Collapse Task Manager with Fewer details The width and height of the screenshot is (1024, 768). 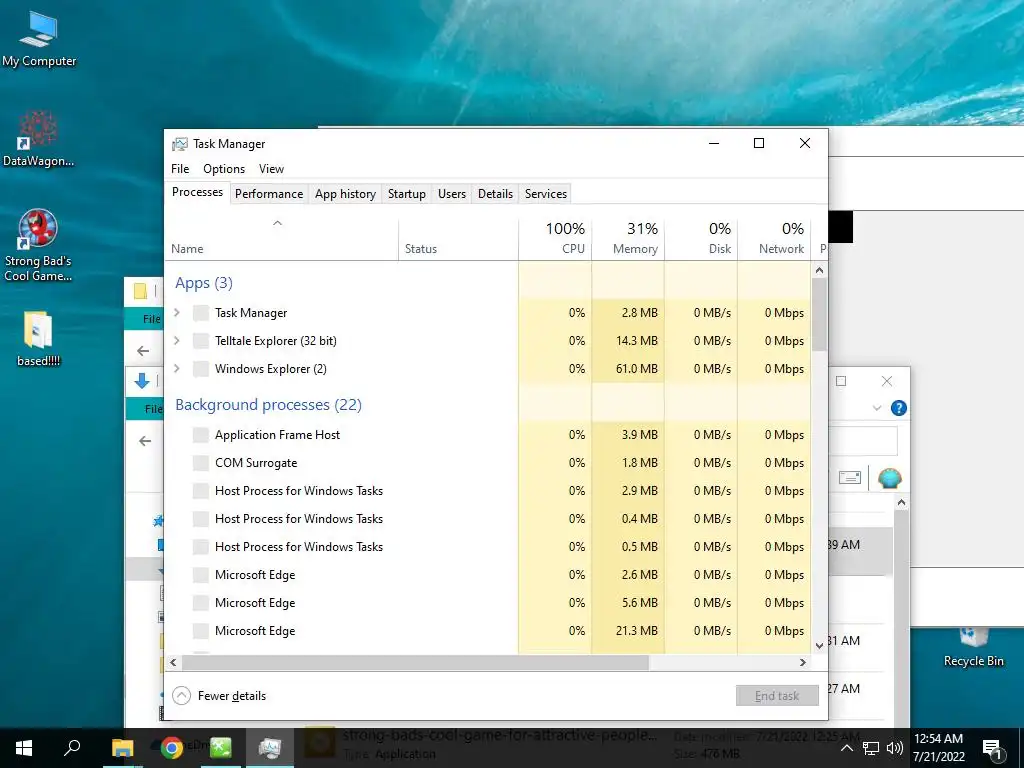(219, 696)
